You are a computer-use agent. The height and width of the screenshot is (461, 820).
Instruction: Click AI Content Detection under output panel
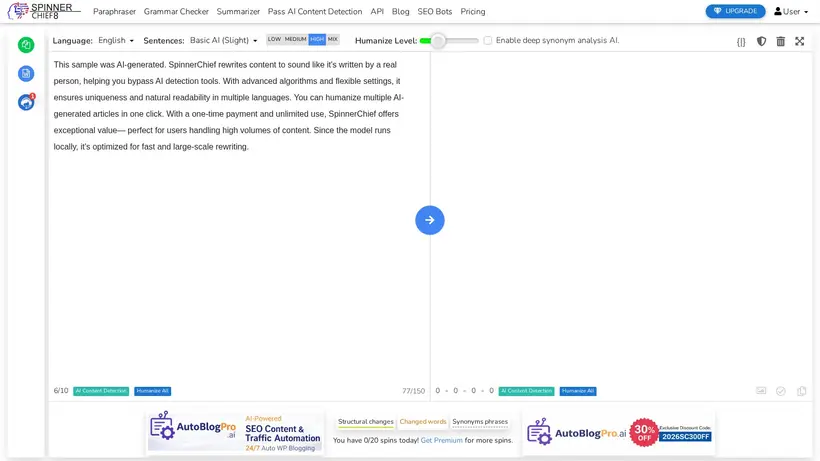pos(526,391)
